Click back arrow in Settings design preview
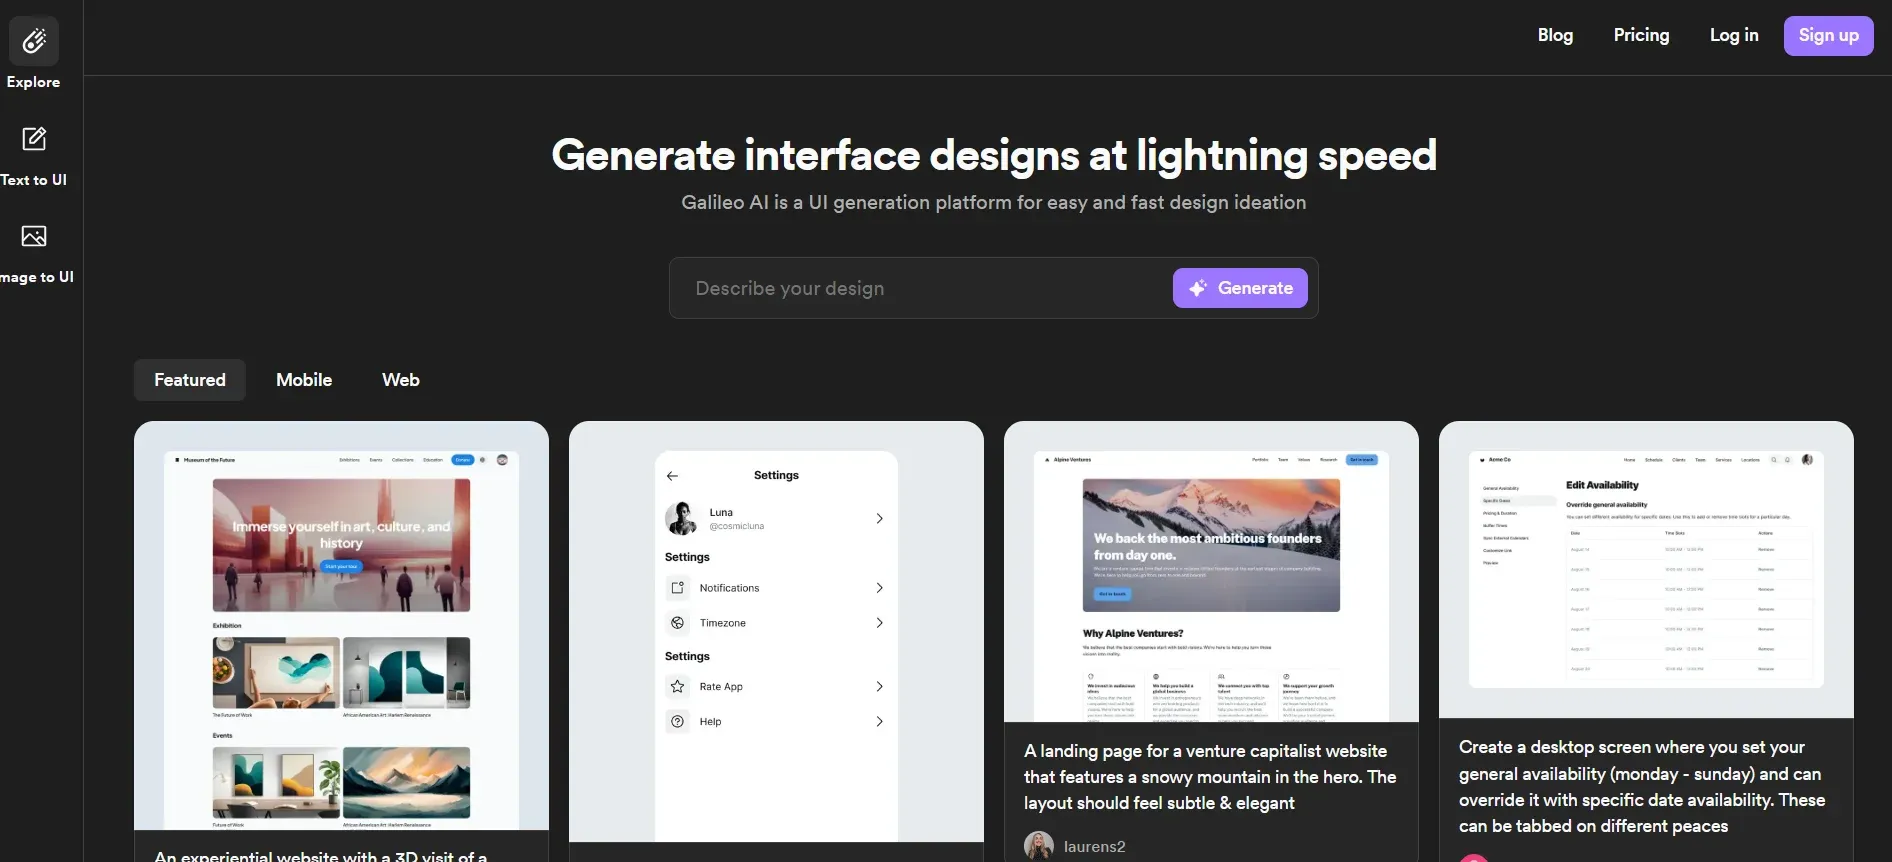 click(672, 476)
